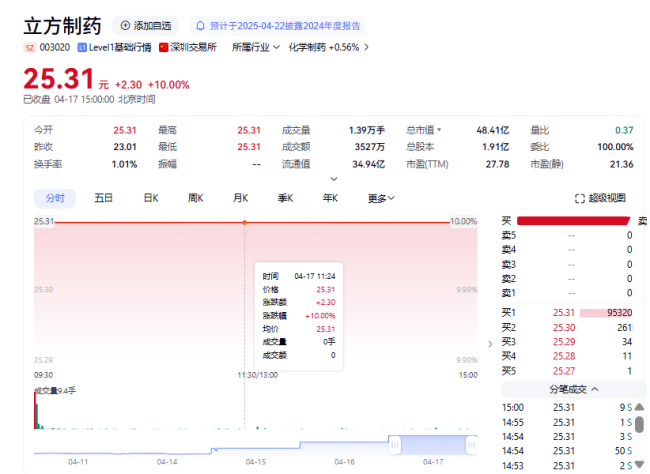
Task: Click the stock code 003020
Action: [55, 48]
